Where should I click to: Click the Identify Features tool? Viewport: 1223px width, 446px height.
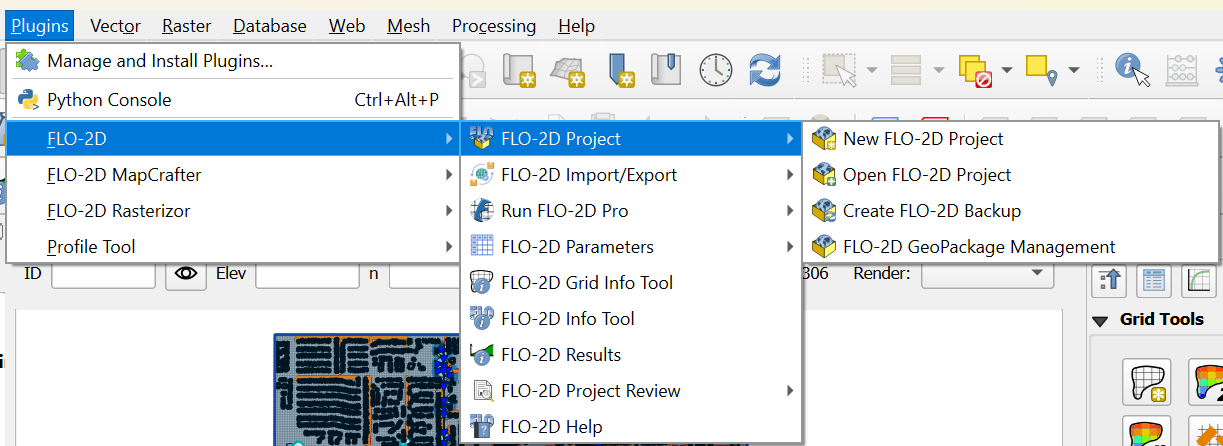(x=1132, y=70)
